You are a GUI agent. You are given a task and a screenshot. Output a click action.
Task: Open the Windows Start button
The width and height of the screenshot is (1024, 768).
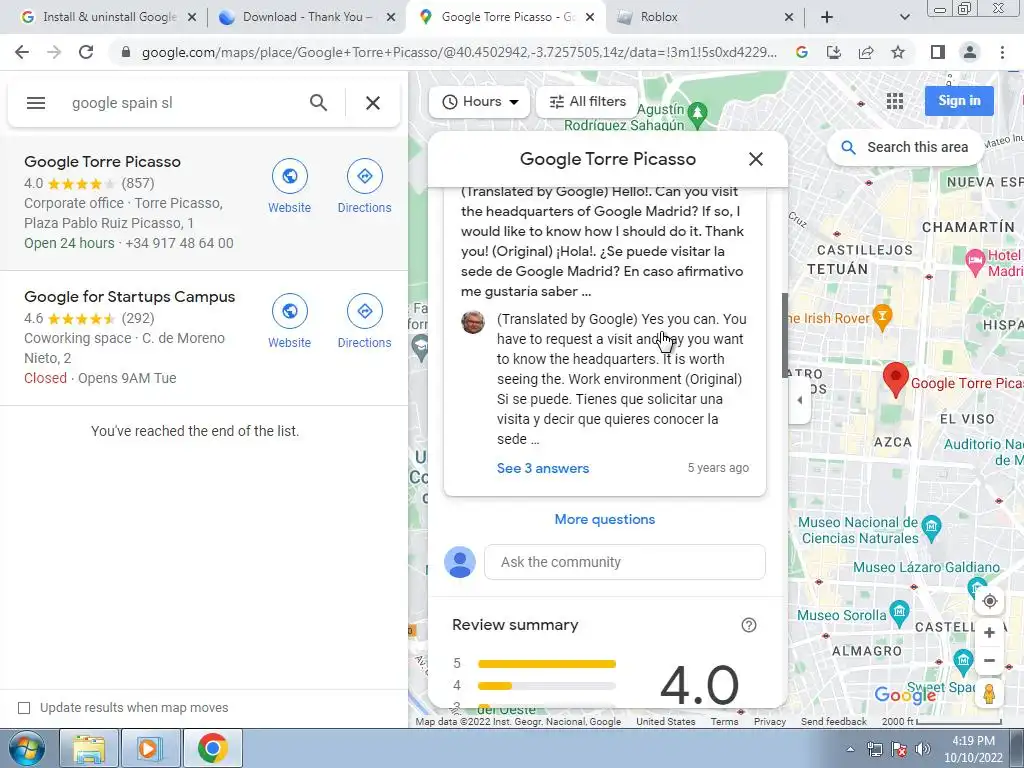point(26,749)
